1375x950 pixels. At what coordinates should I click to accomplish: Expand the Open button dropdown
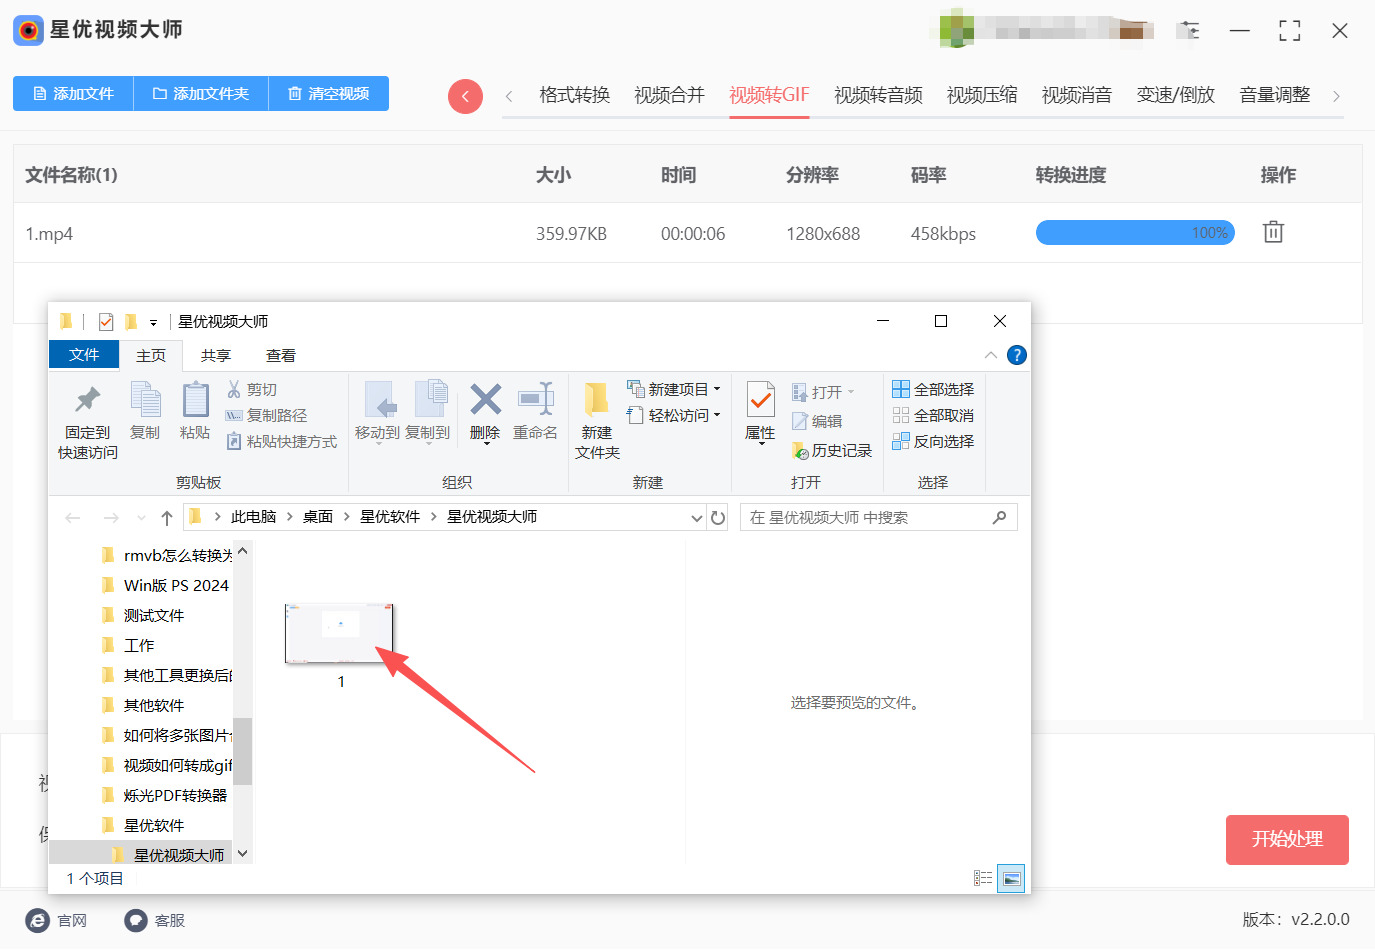coord(851,392)
